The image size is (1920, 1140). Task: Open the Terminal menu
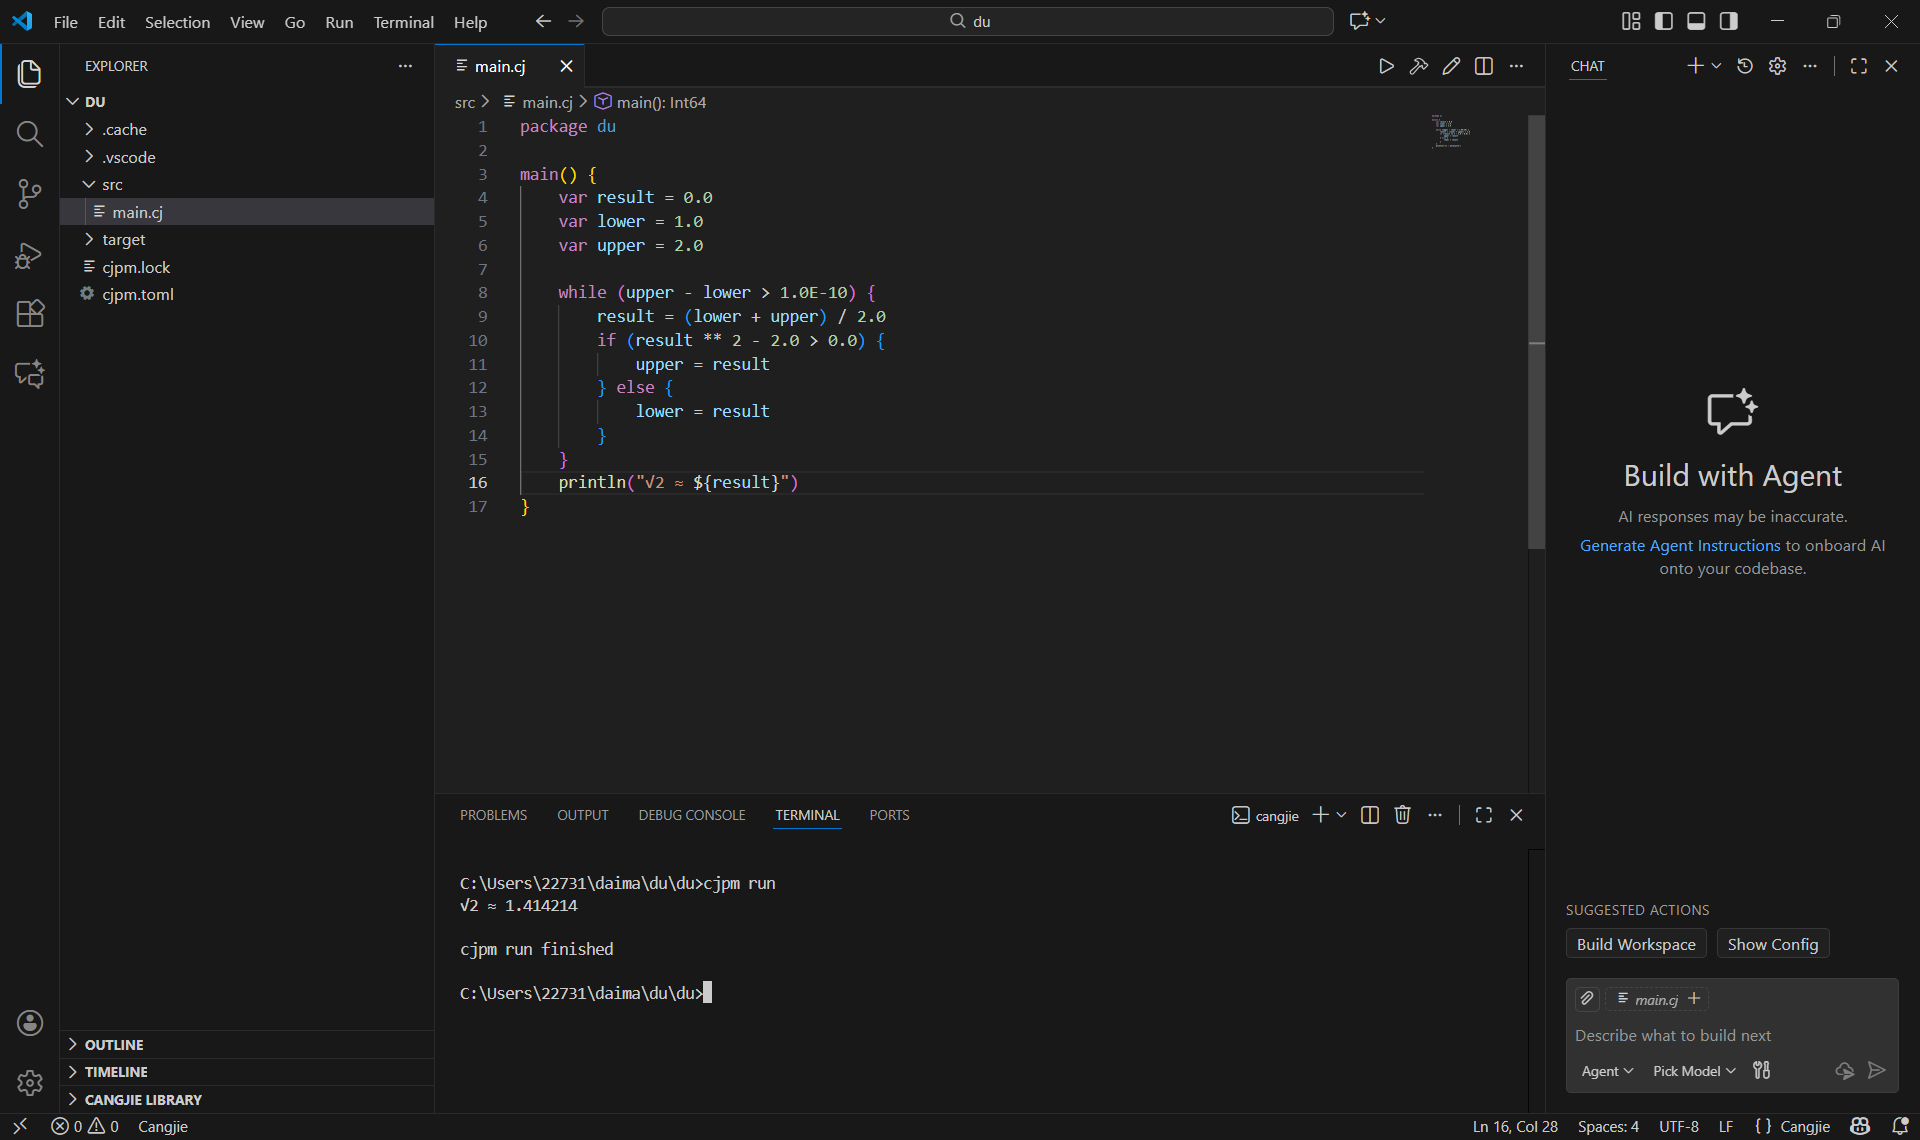coord(403,22)
